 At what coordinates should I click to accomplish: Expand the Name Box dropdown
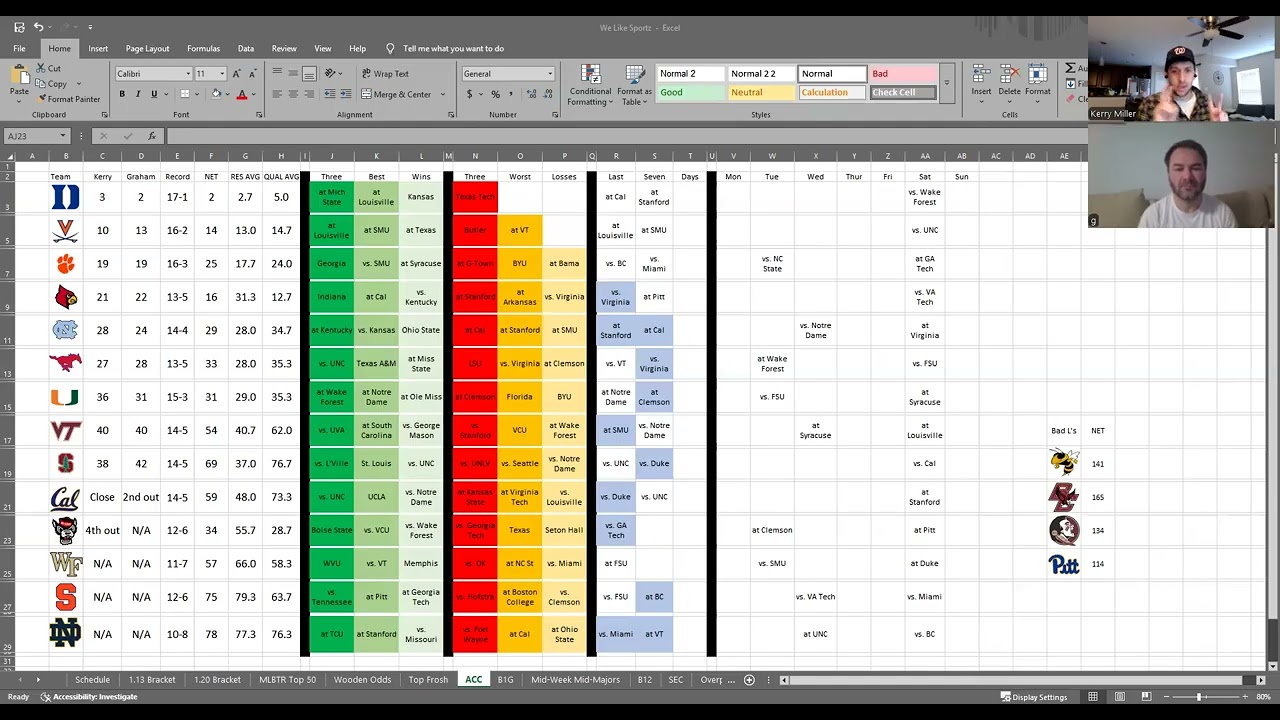point(62,136)
